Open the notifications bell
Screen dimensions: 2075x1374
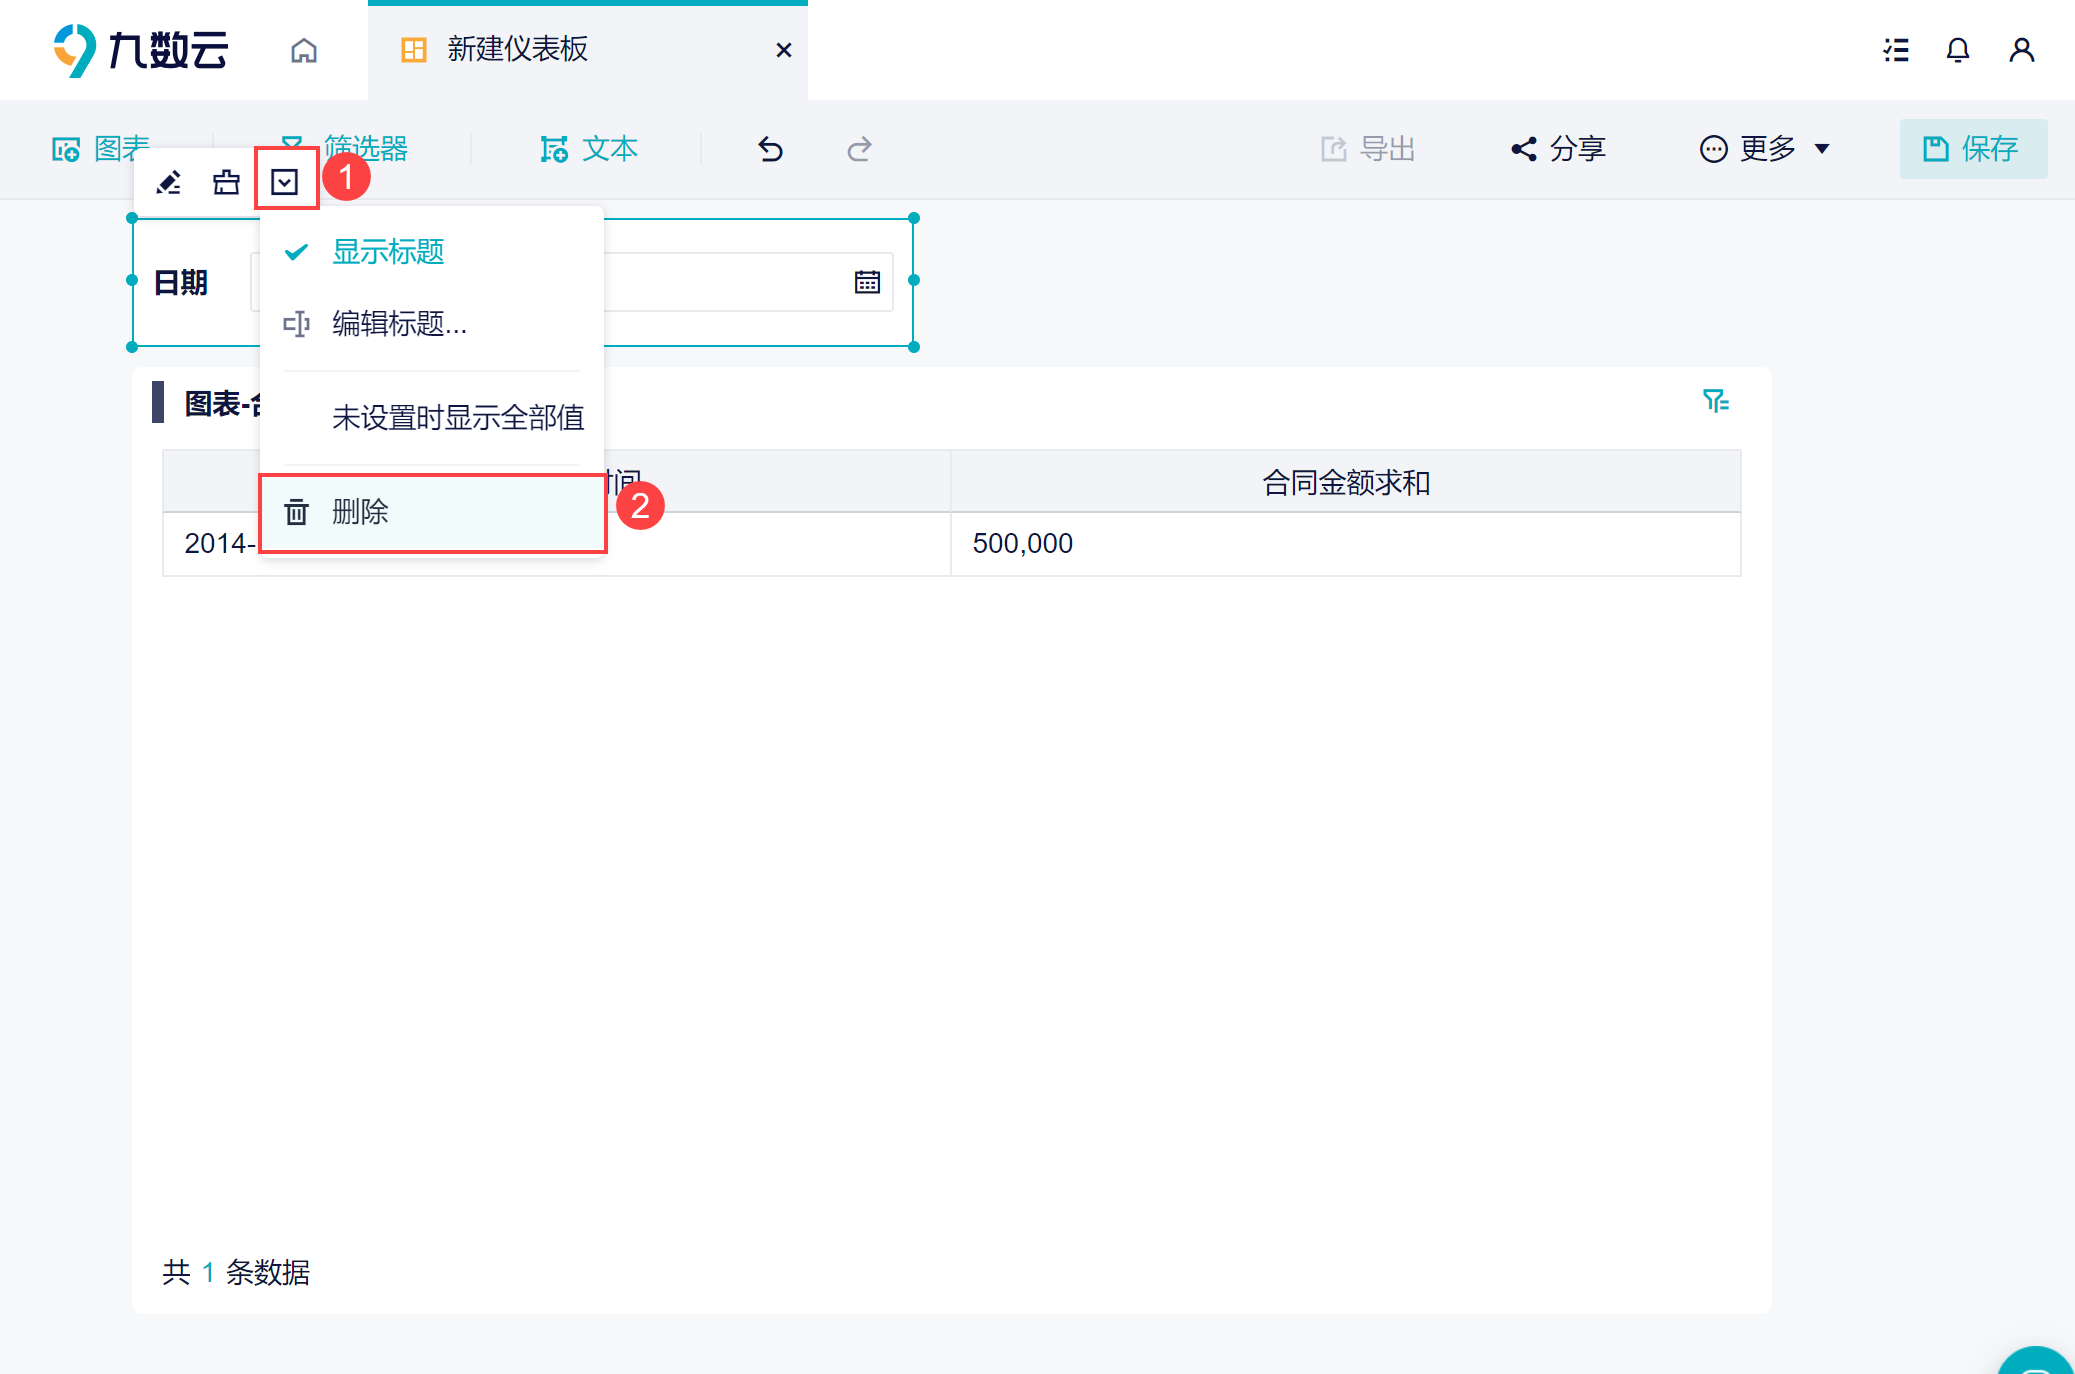(x=1957, y=50)
